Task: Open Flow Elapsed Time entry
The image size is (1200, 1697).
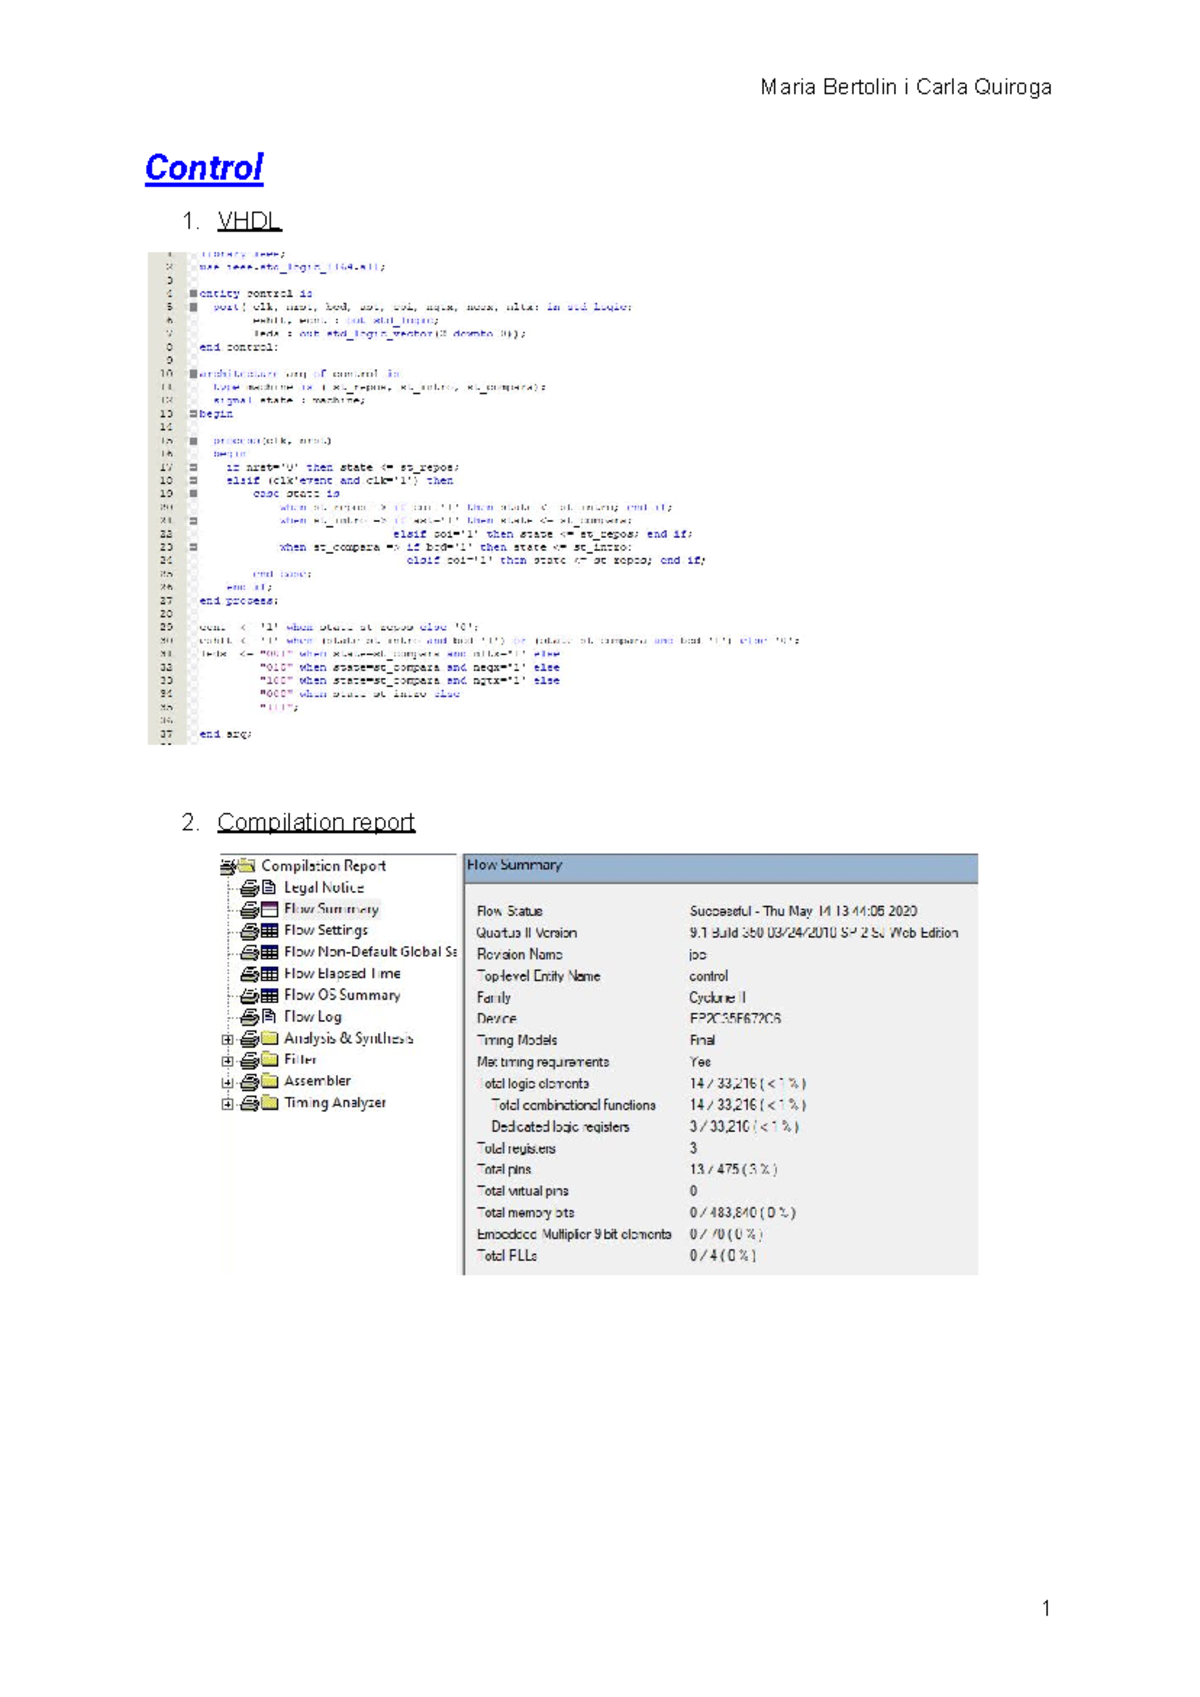Action: 342,973
